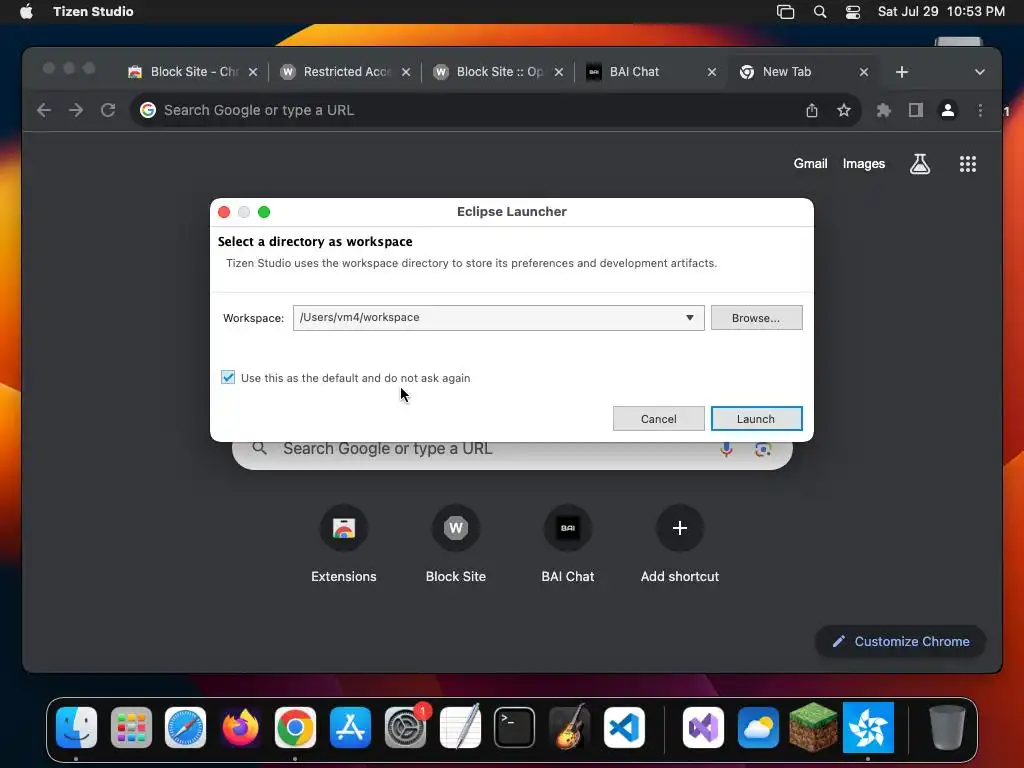Close the New Tab tab
The image size is (1024, 768).
point(864,72)
